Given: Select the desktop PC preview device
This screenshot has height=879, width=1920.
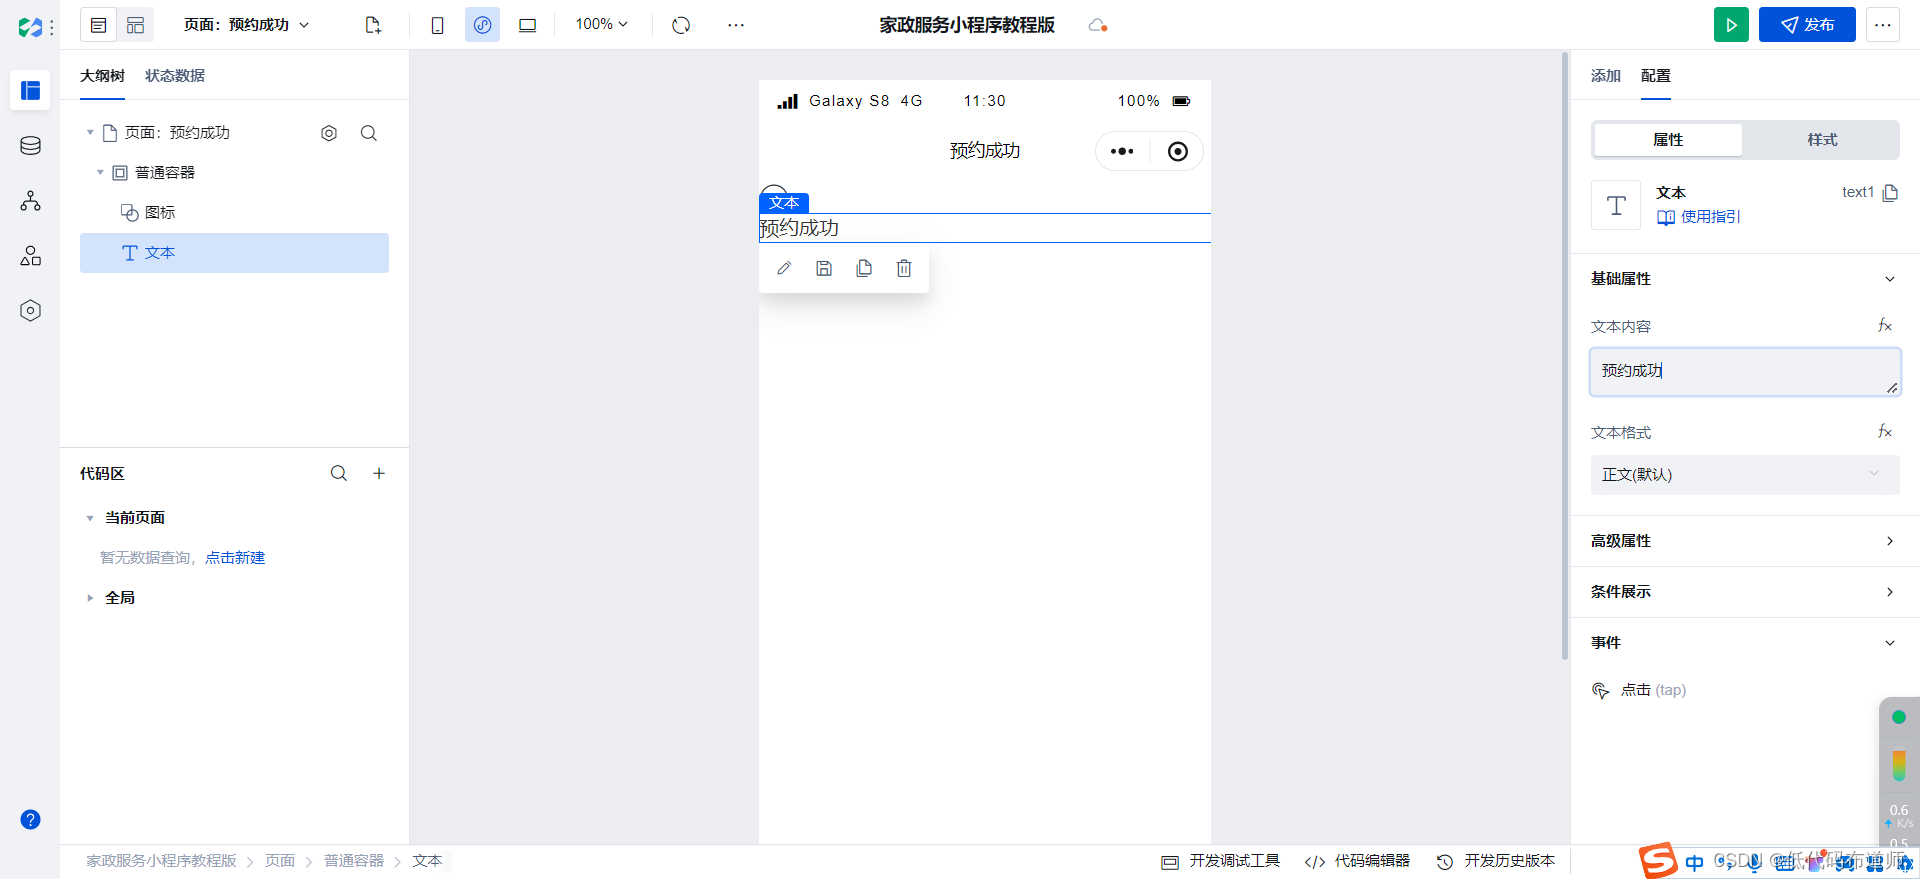Looking at the screenshot, I should (527, 25).
